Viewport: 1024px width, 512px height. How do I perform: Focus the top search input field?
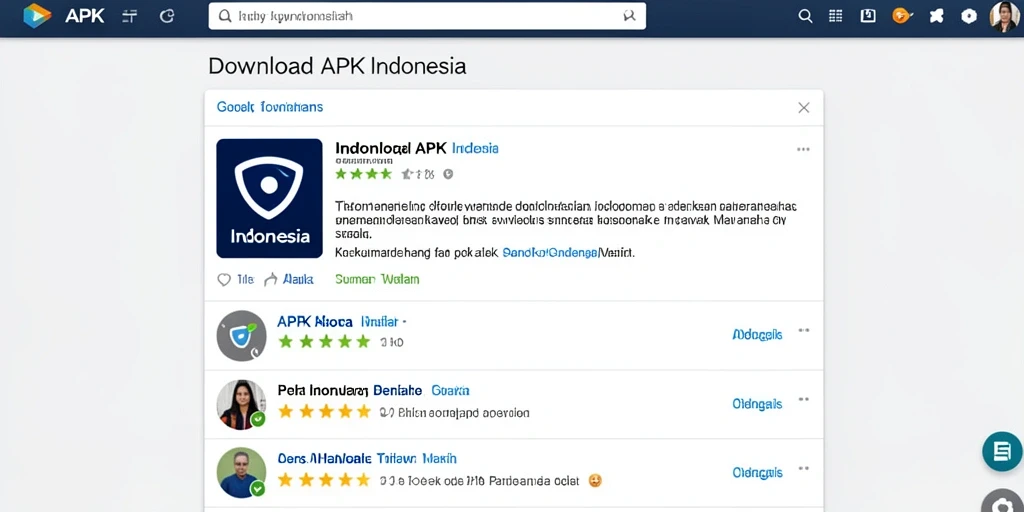tap(427, 16)
